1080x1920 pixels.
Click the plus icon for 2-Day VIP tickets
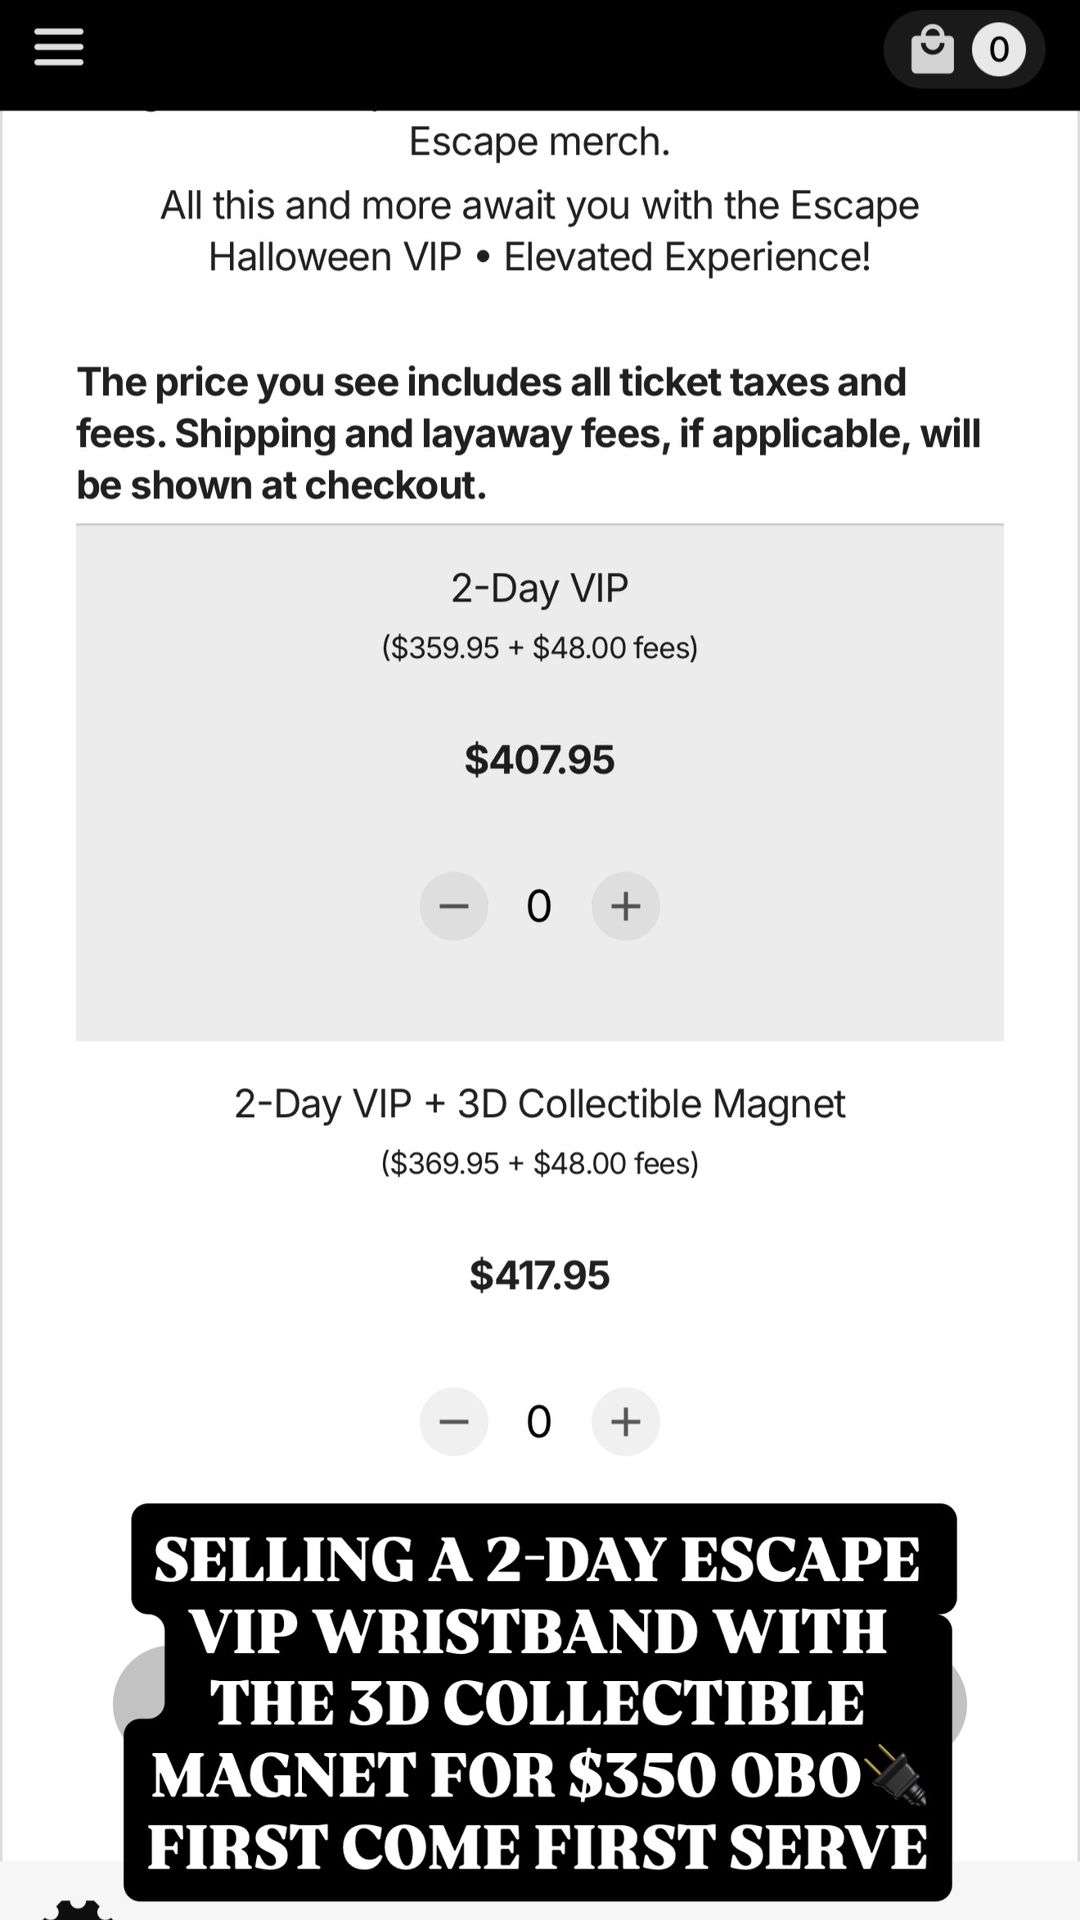(625, 906)
